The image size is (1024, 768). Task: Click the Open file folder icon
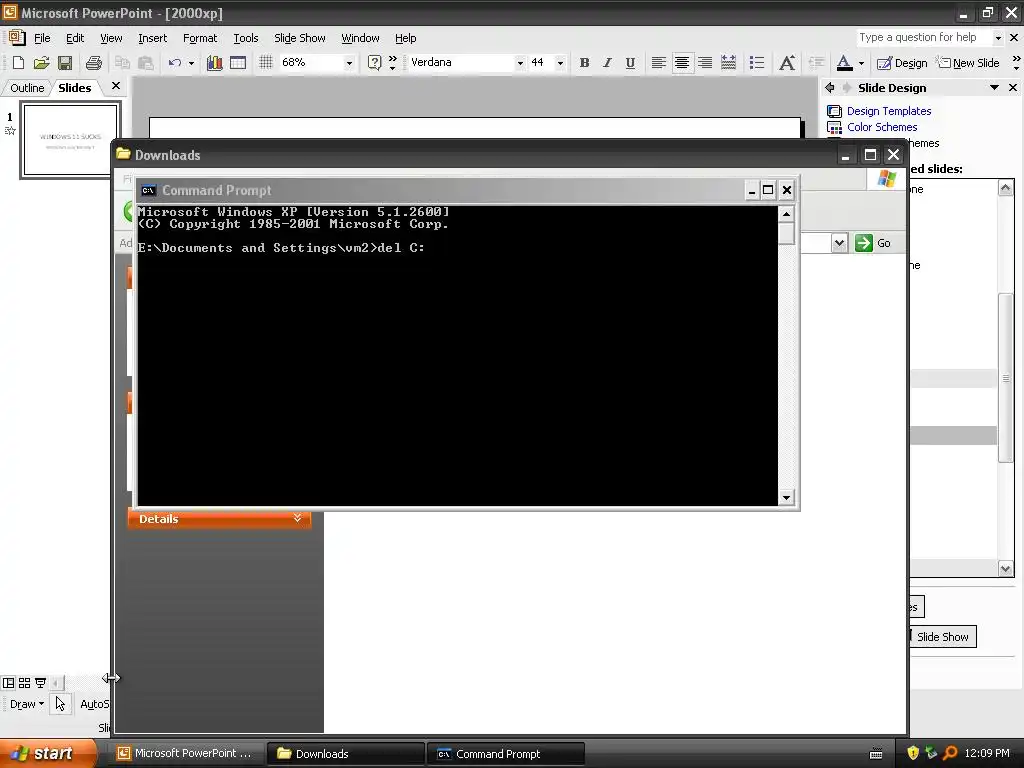tap(41, 63)
